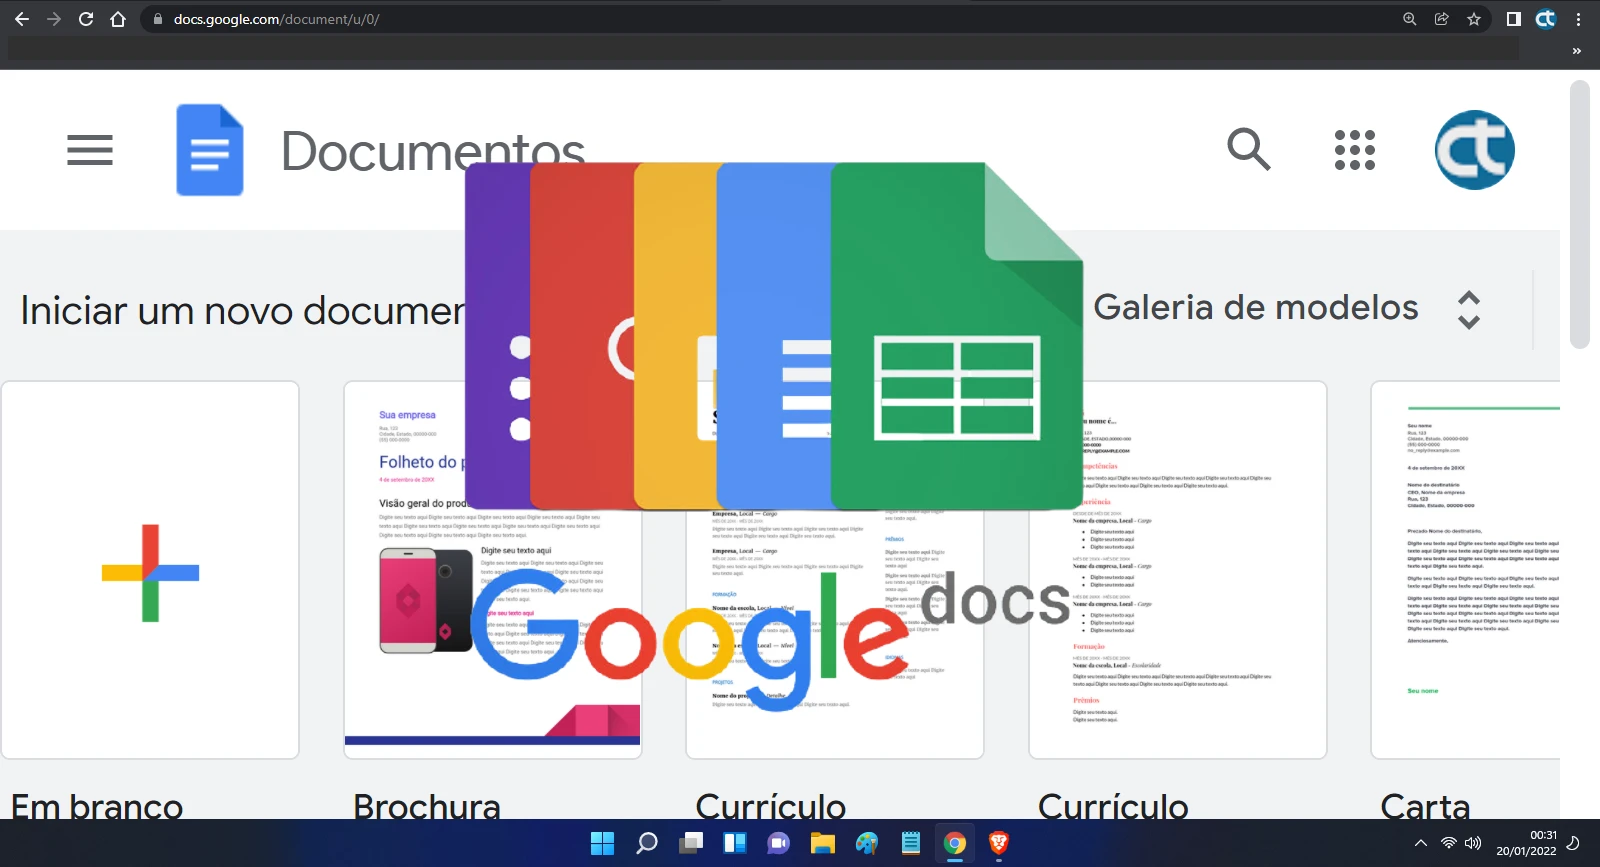The image size is (1600, 867).
Task: Show hidden system tray icons
Action: click(x=1420, y=843)
